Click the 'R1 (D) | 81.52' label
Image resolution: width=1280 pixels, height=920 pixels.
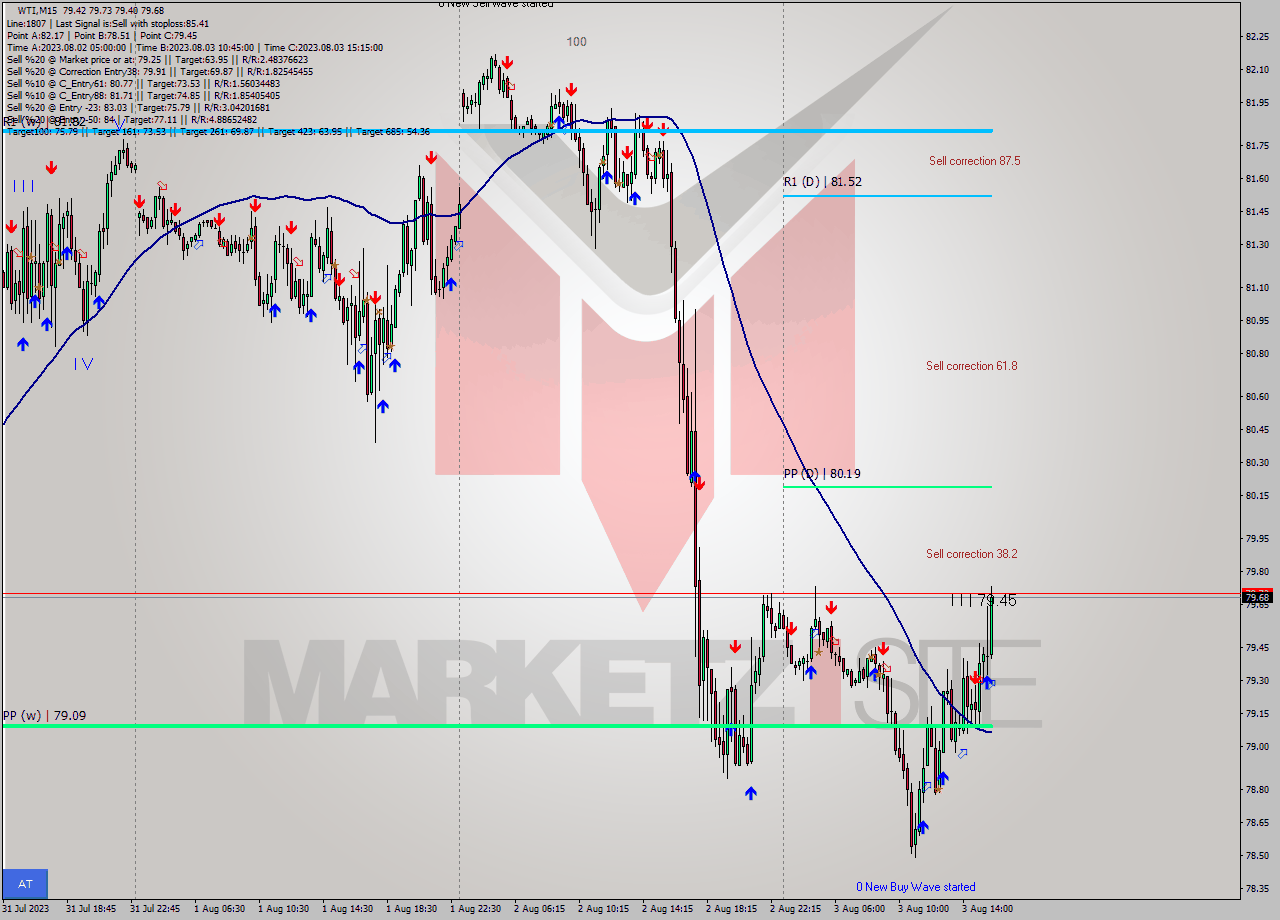(823, 182)
